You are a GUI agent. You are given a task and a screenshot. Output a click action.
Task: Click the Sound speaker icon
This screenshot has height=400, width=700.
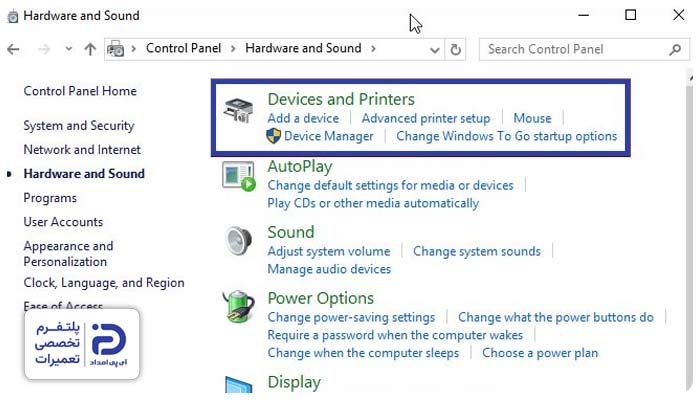(238, 241)
